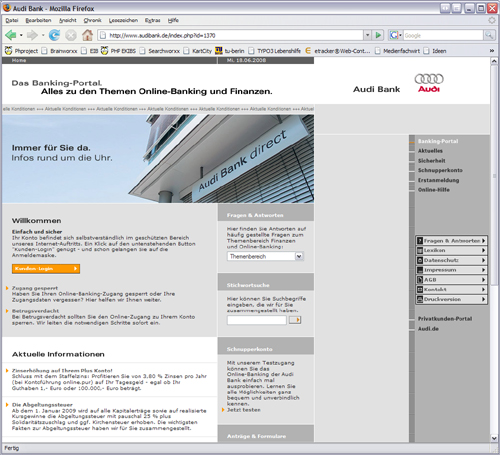Go to the Home page icon

tap(87, 35)
